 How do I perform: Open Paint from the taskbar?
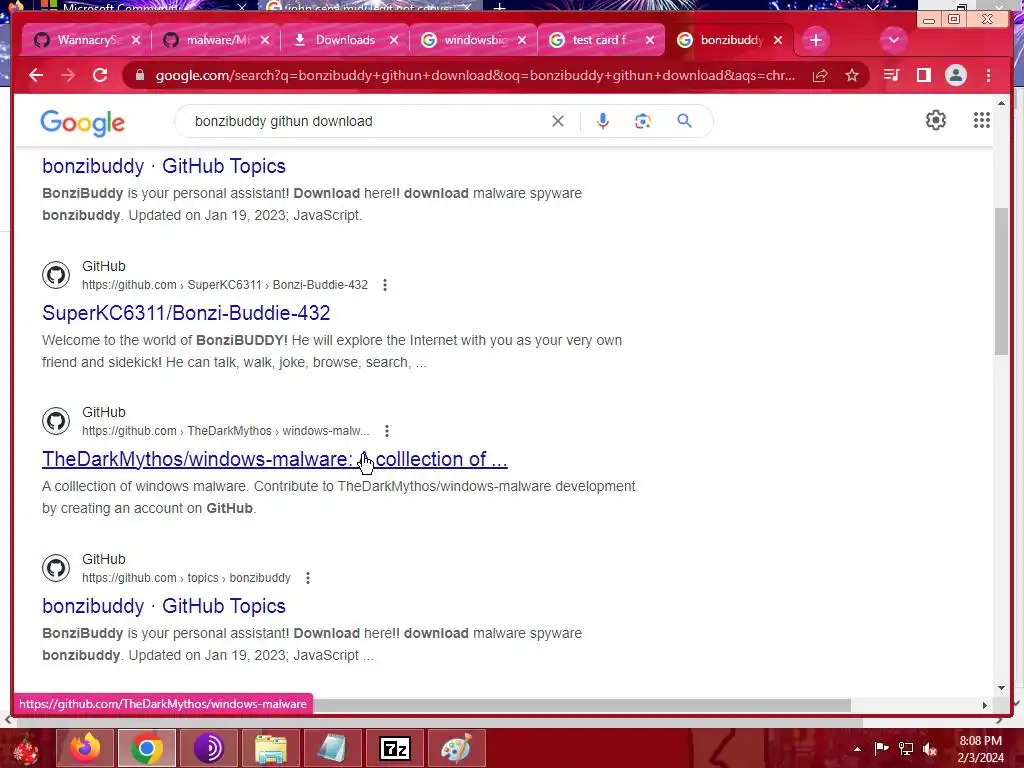tap(456, 748)
